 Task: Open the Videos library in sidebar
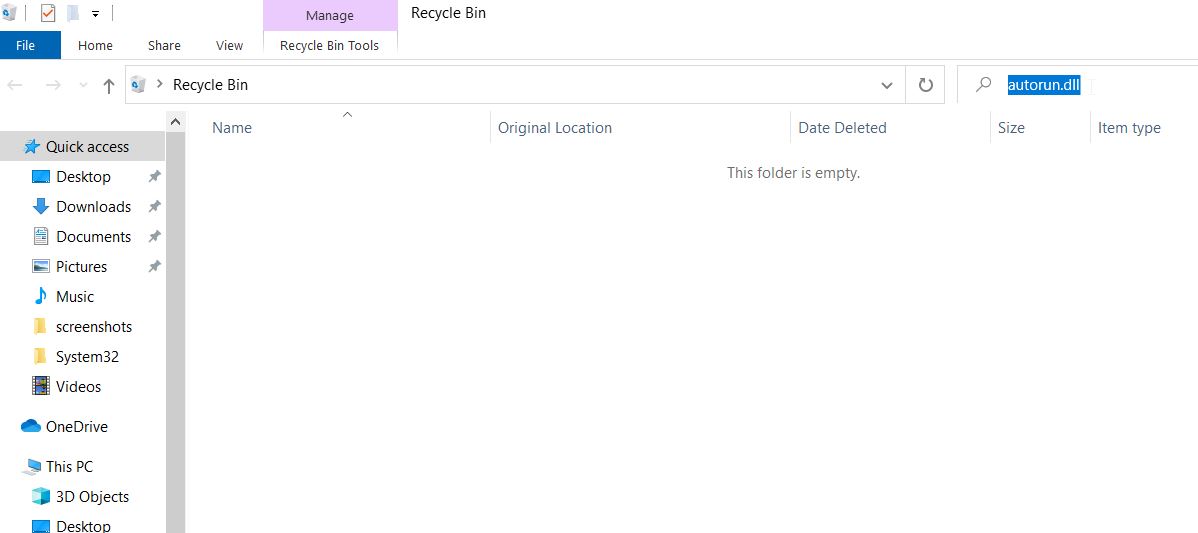(x=78, y=386)
